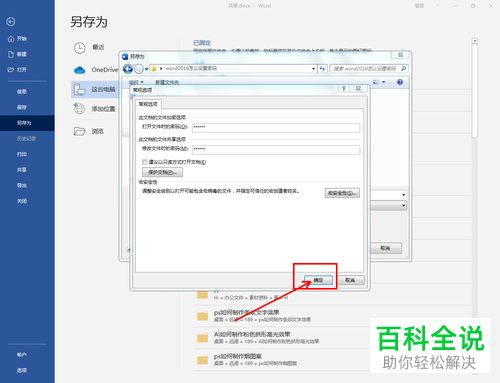This screenshot has height=383, width=500.
Task: Click the 保护文档 button
Action: [x=162, y=172]
